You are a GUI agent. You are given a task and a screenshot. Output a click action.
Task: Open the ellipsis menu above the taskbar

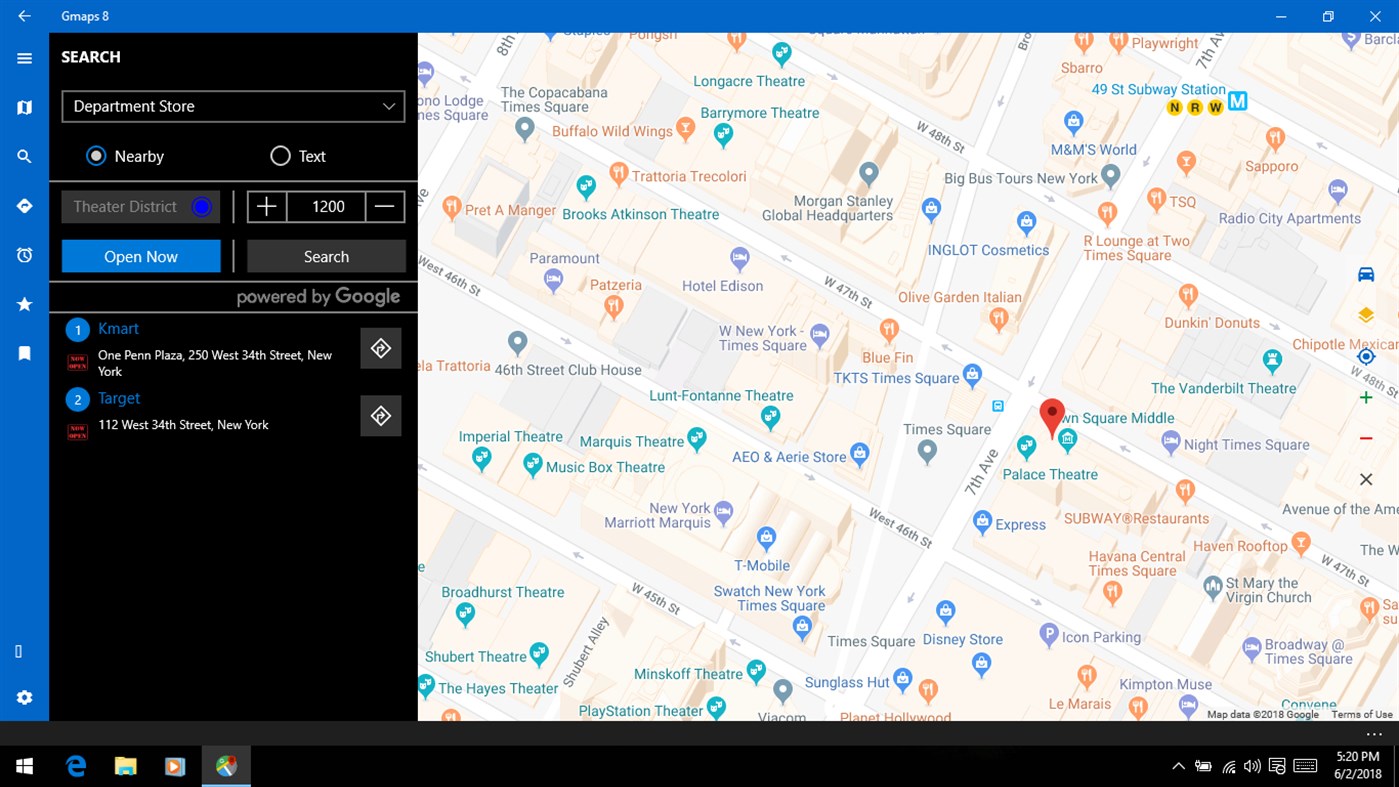1373,733
